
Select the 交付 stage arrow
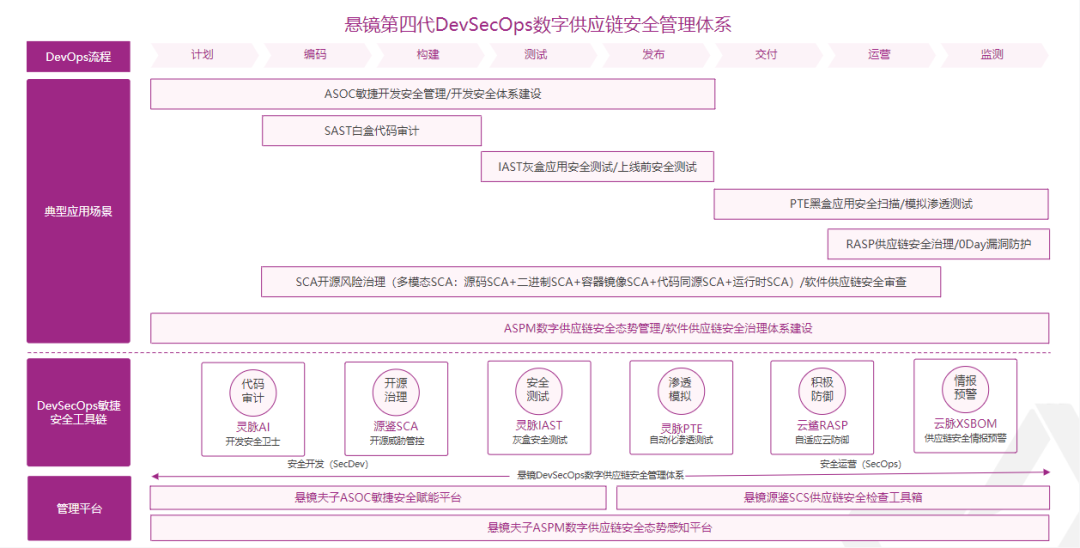(769, 55)
